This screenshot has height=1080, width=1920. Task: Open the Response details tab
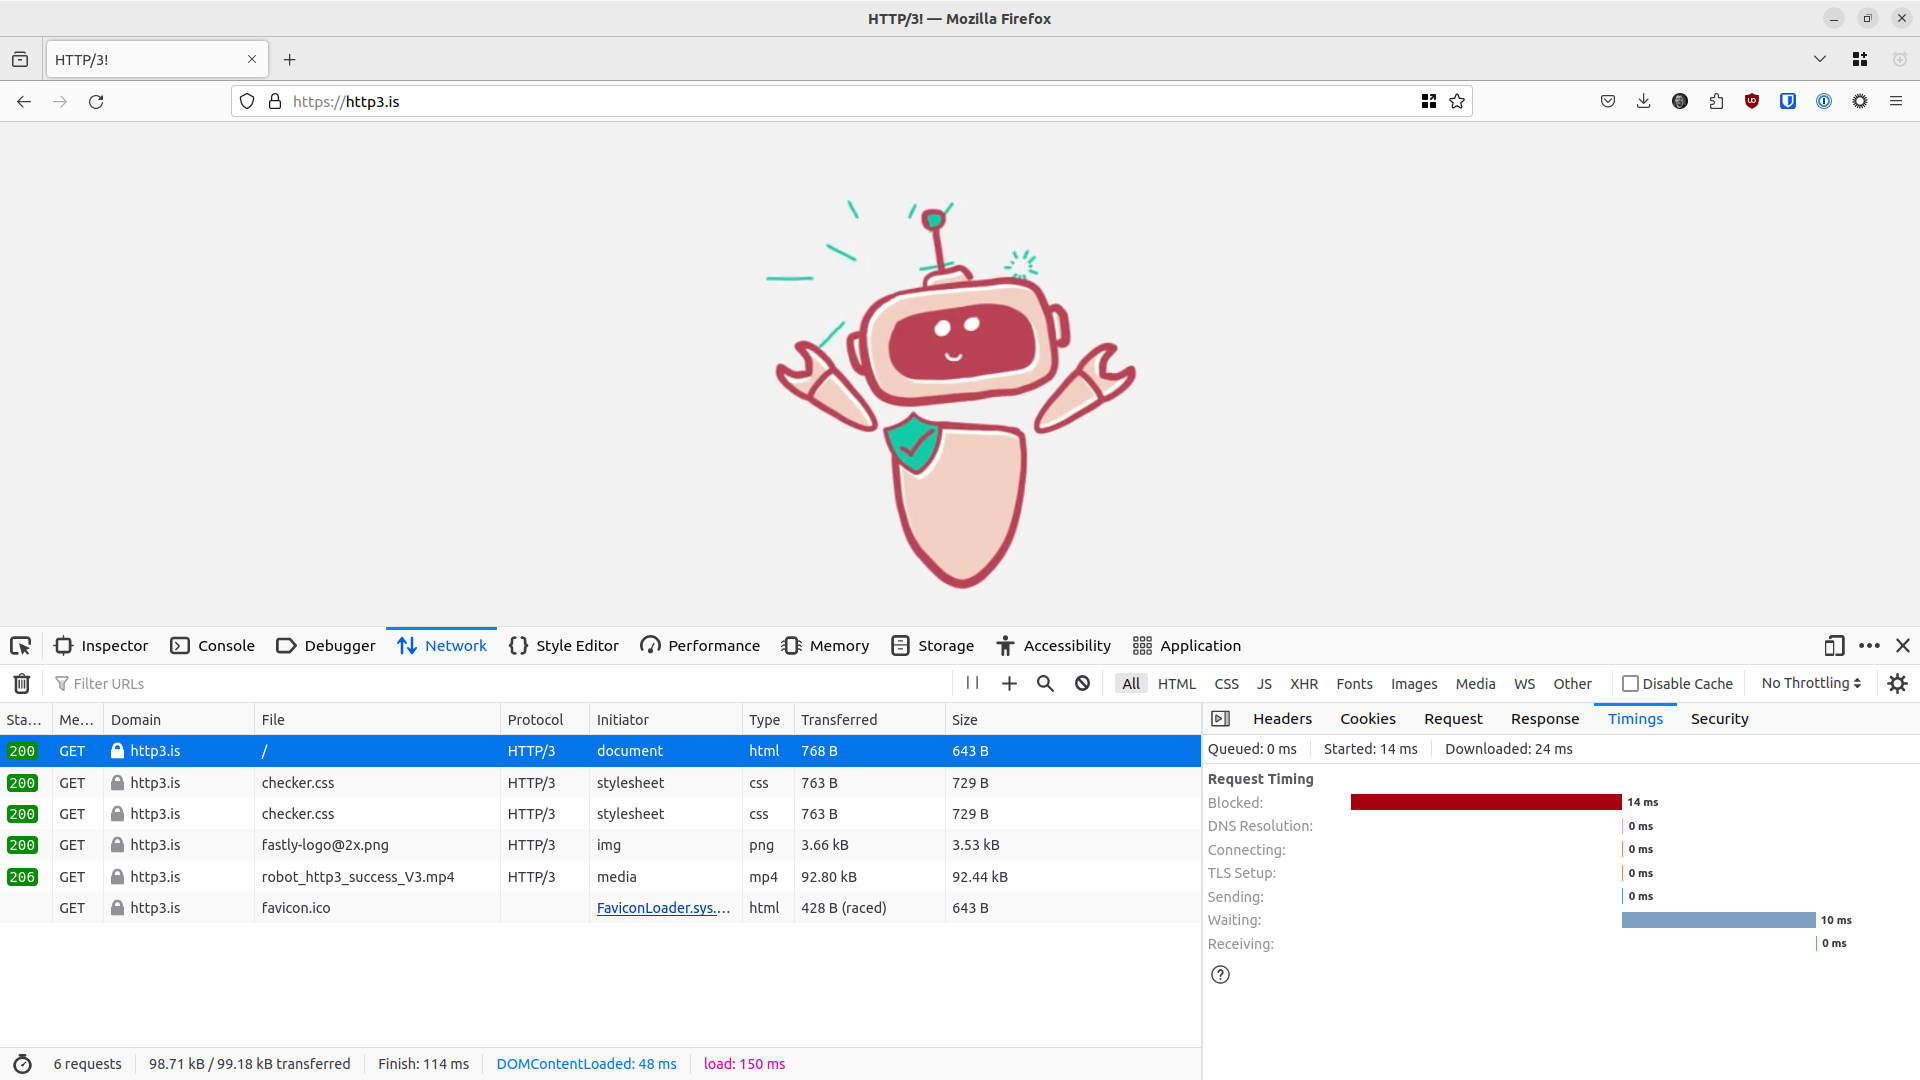pyautogui.click(x=1545, y=719)
